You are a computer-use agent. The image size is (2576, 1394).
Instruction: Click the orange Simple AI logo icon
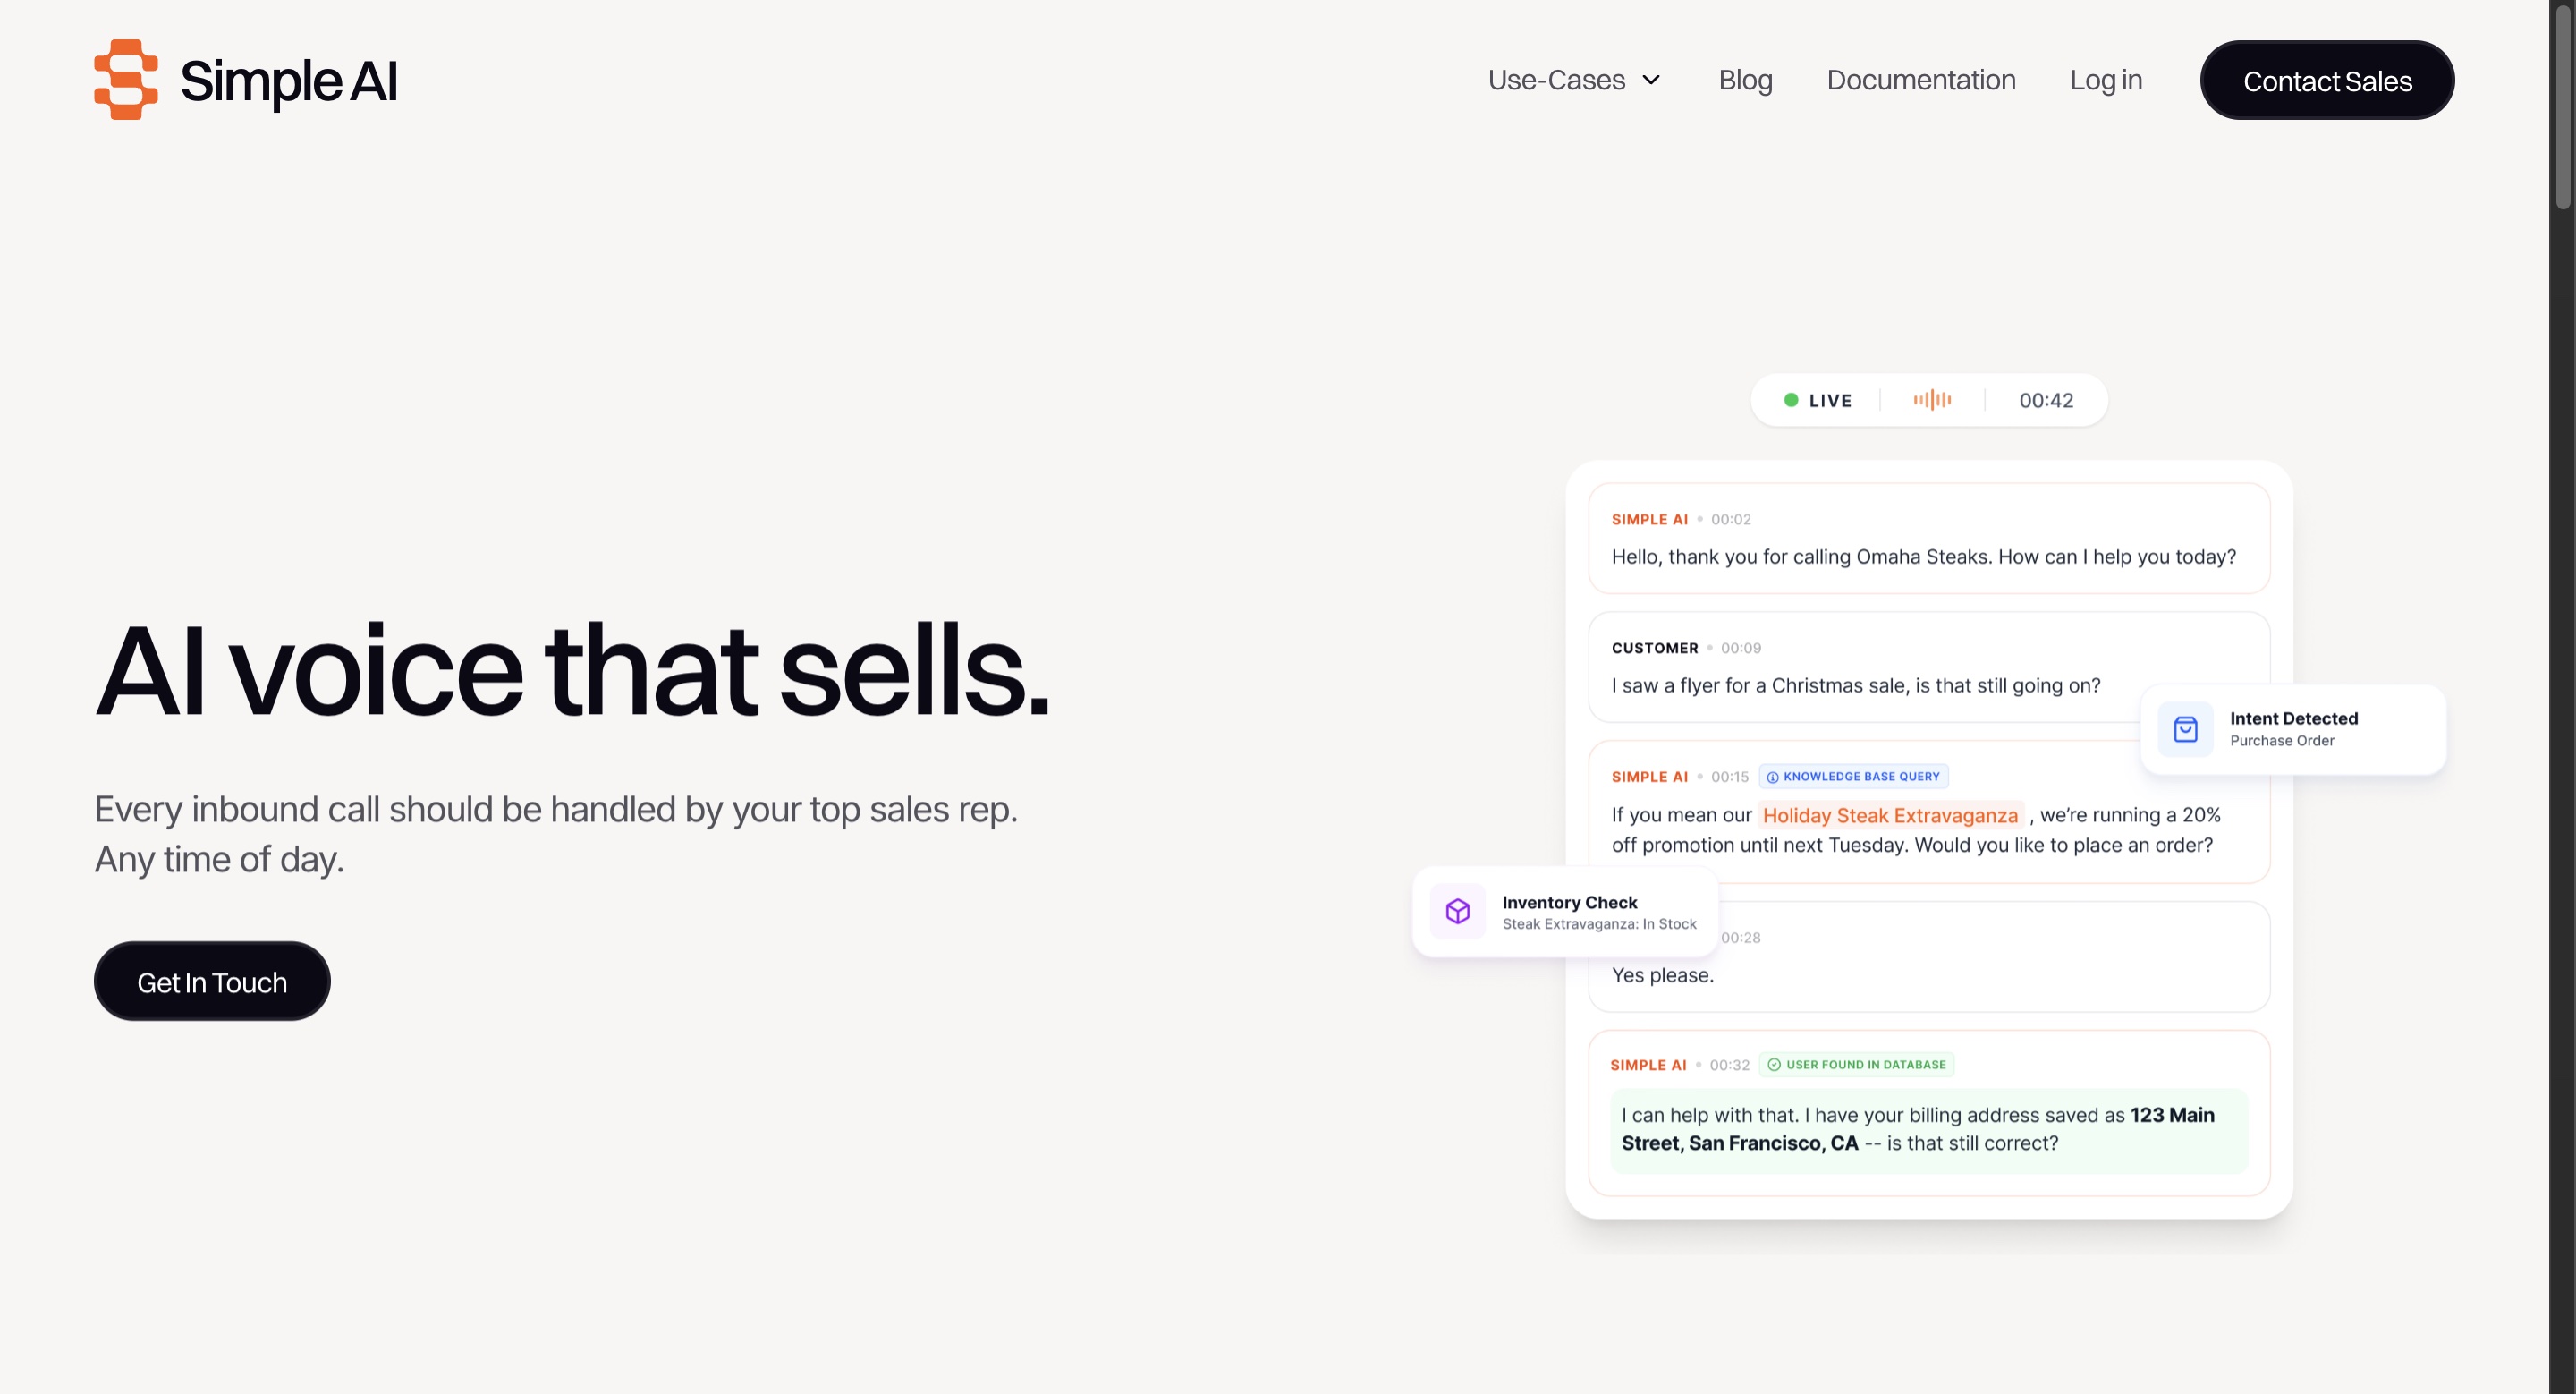tap(126, 80)
